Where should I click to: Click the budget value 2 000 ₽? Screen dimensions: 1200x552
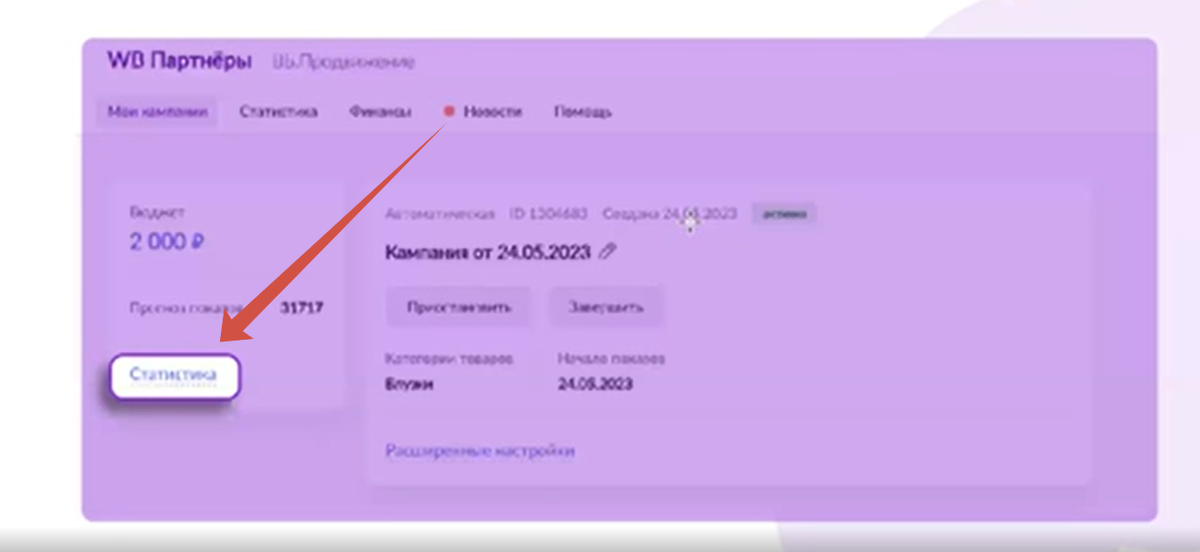pyautogui.click(x=167, y=242)
